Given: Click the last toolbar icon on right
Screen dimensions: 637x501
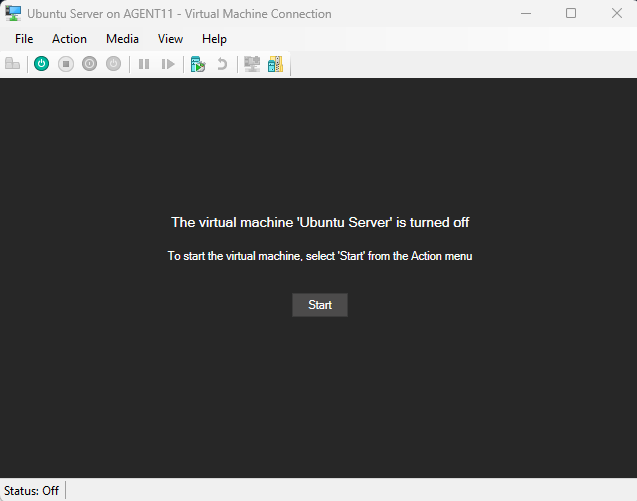Looking at the screenshot, I should (x=275, y=64).
